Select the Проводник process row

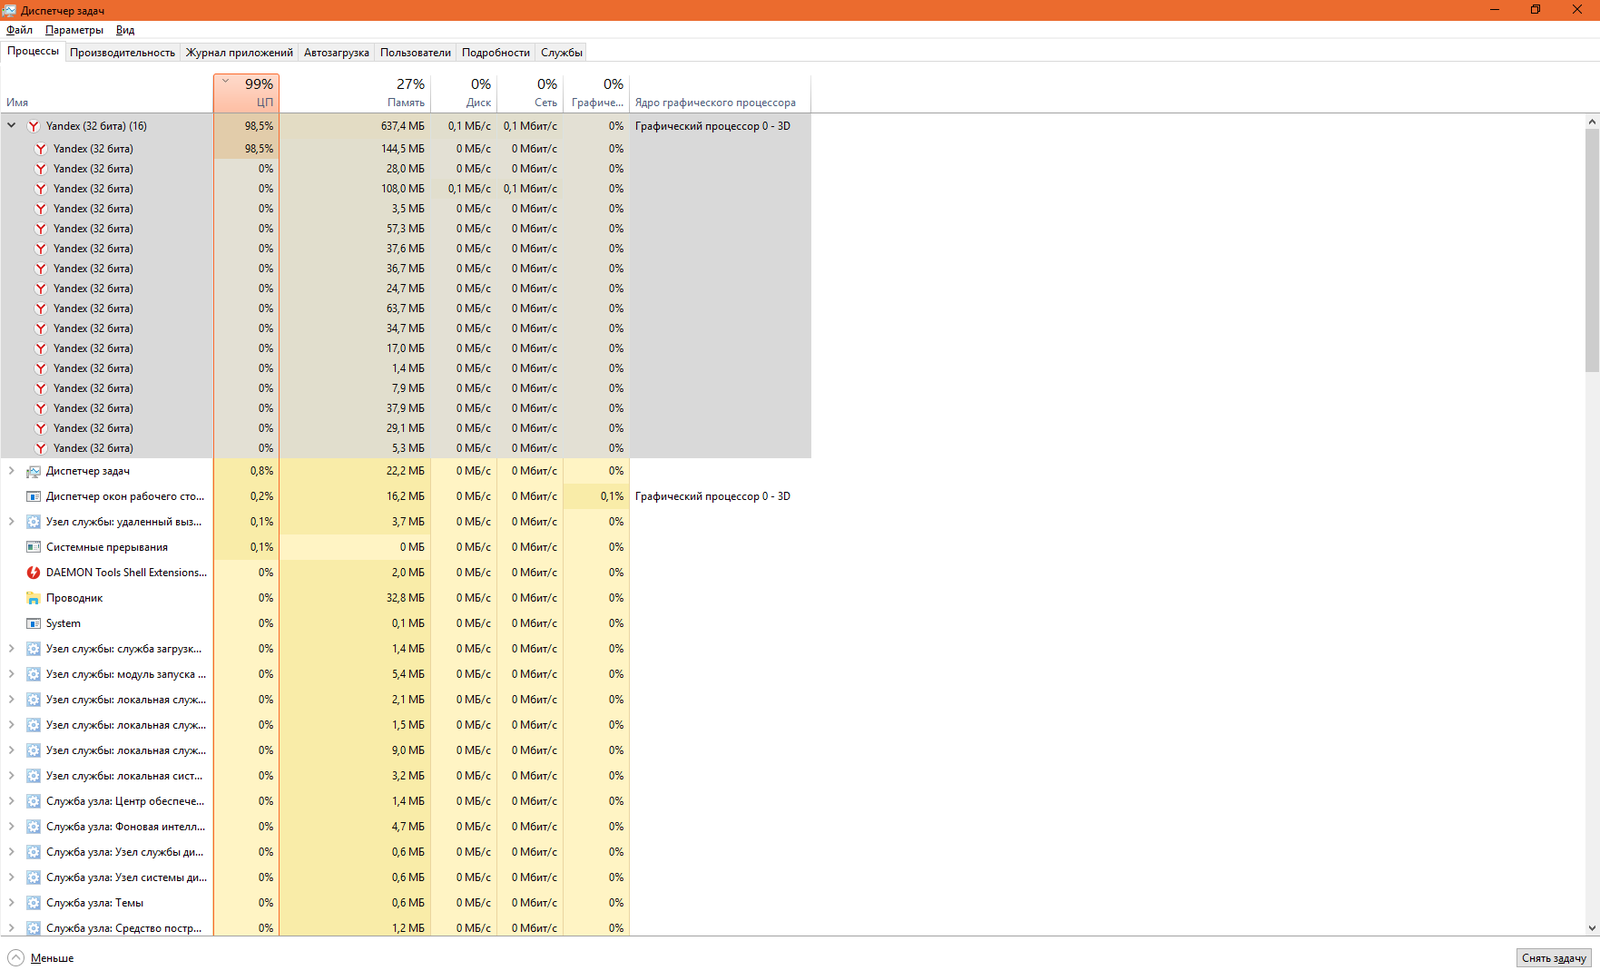pos(405,598)
